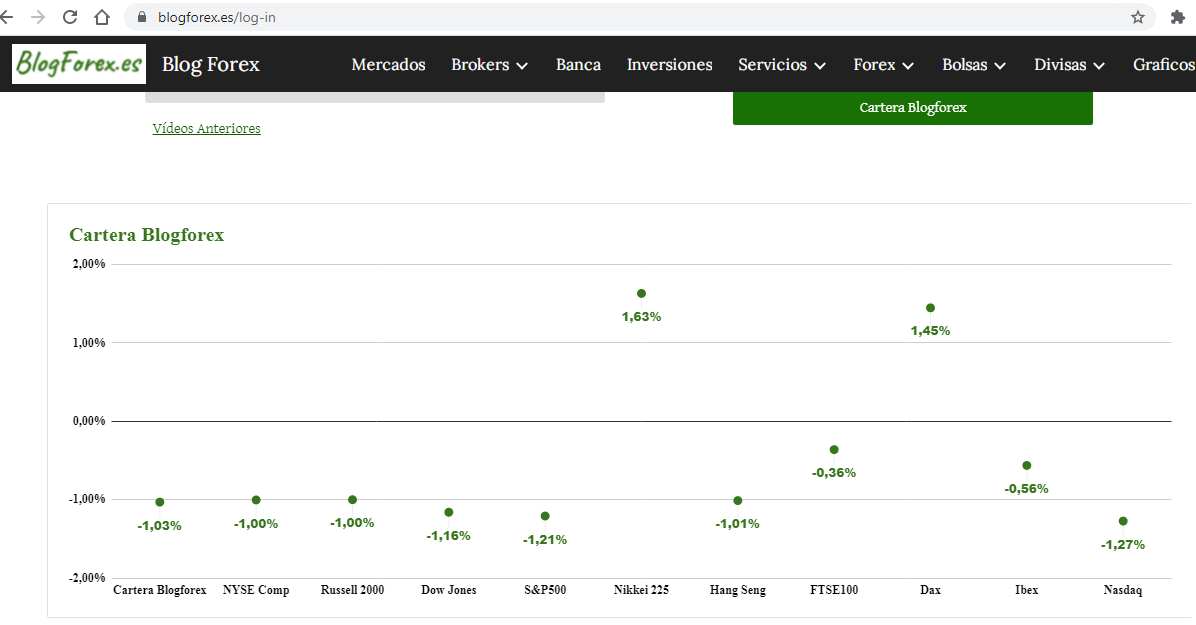The width and height of the screenshot is (1196, 625).
Task: Expand the Forex dropdown menu
Action: [x=883, y=65]
